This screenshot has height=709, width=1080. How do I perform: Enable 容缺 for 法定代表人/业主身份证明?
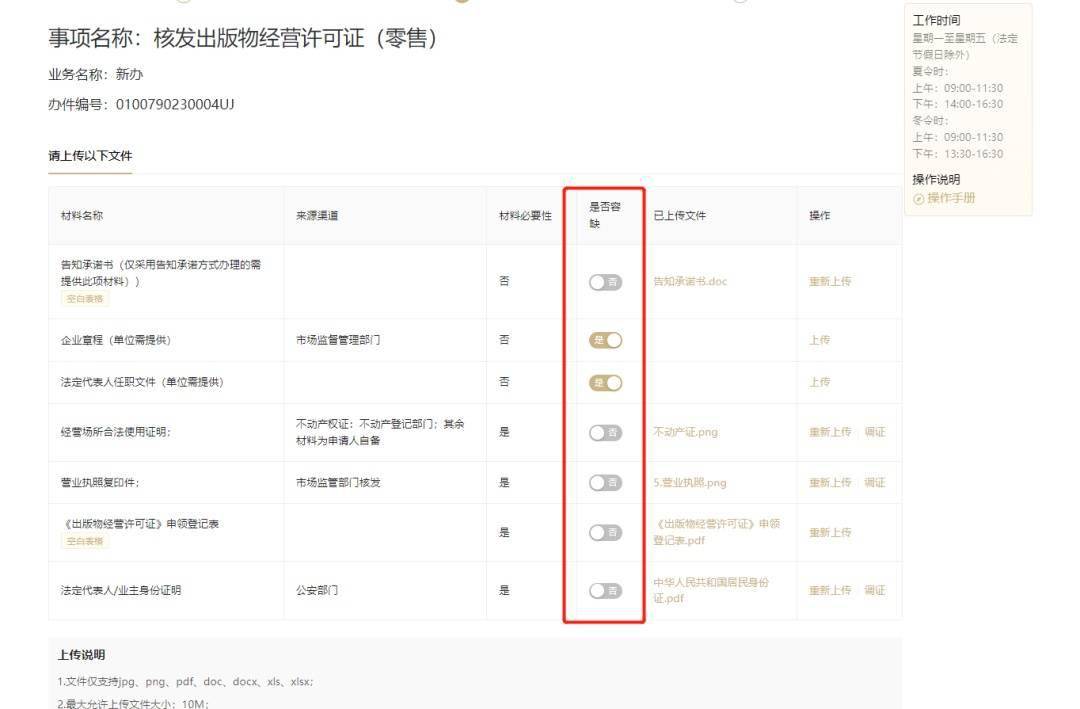606,590
